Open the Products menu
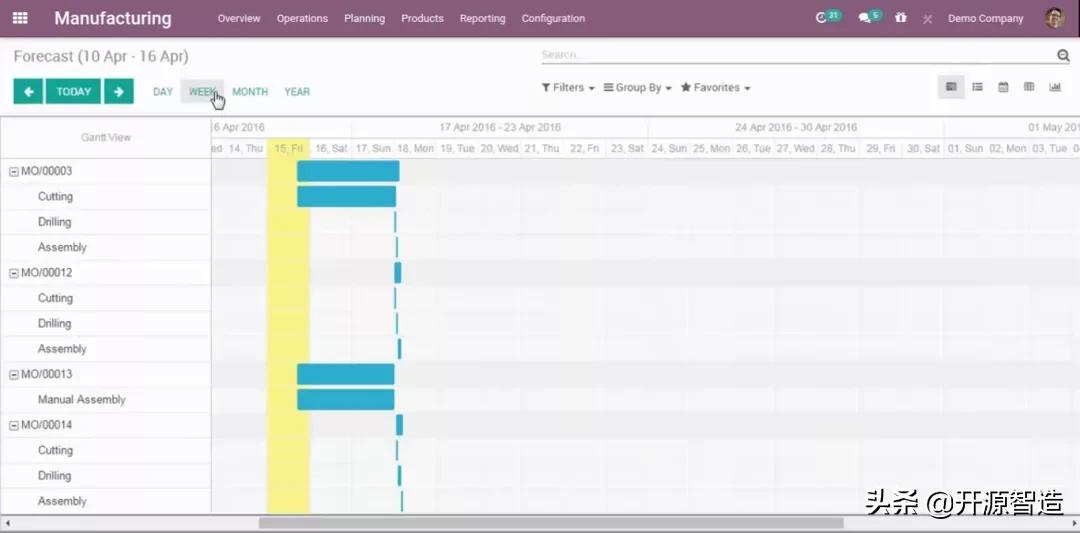 (x=422, y=19)
